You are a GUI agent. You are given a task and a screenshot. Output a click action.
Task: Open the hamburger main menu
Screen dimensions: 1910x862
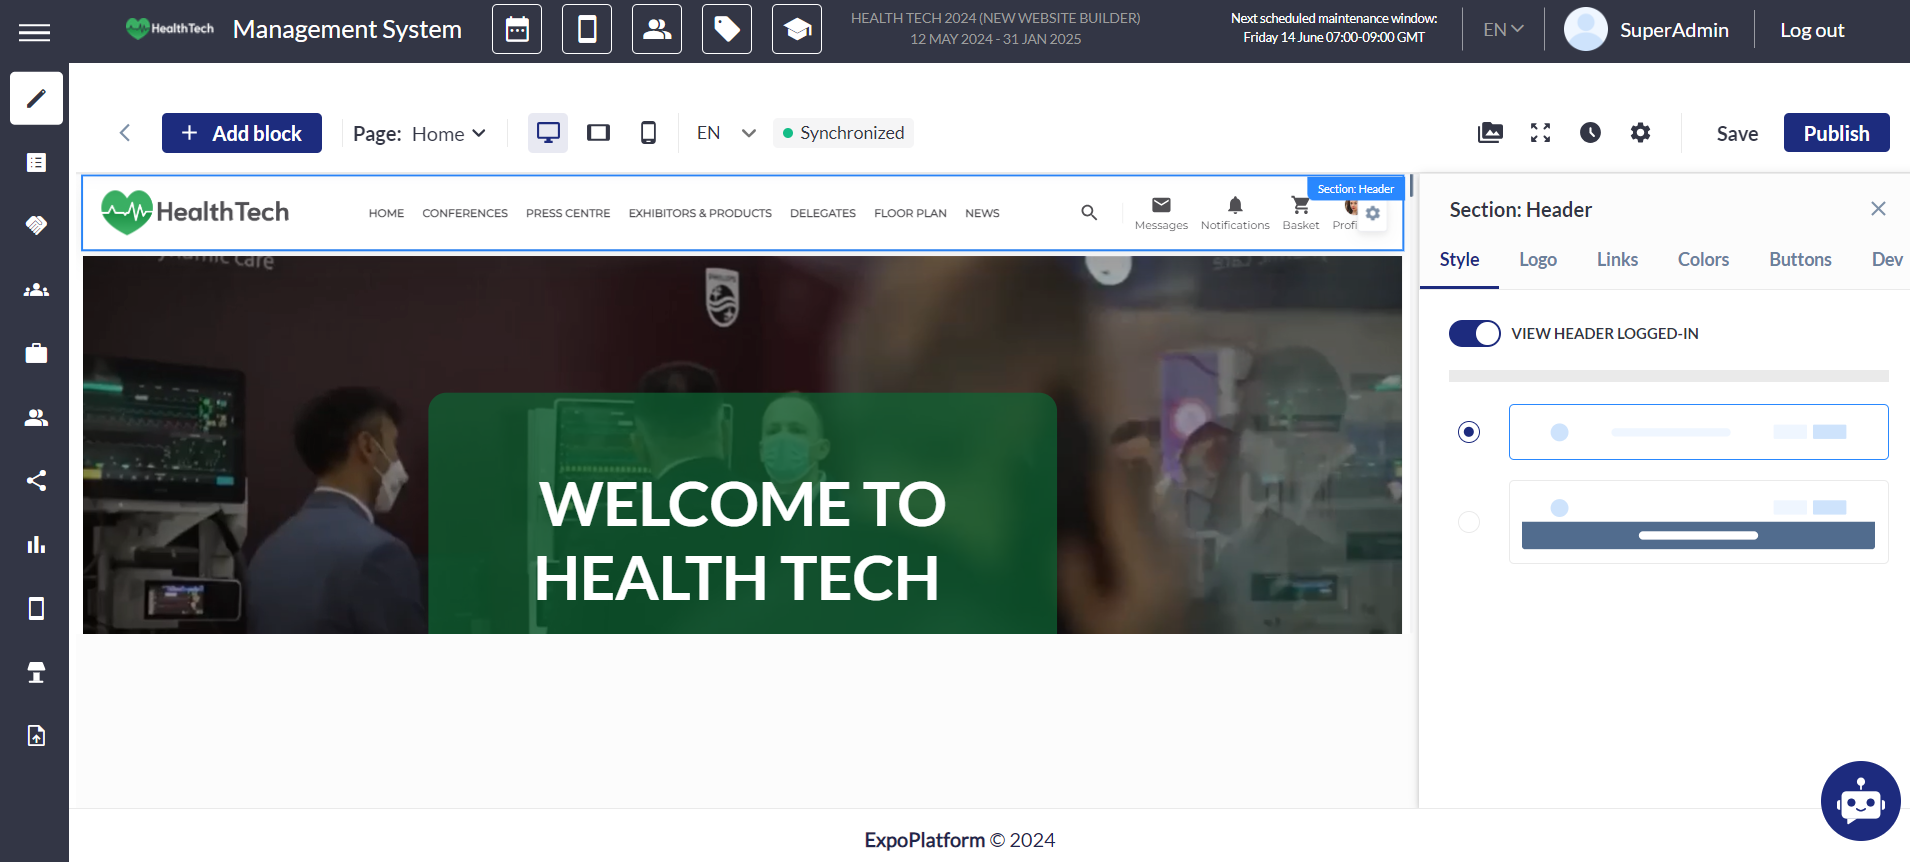(x=34, y=33)
